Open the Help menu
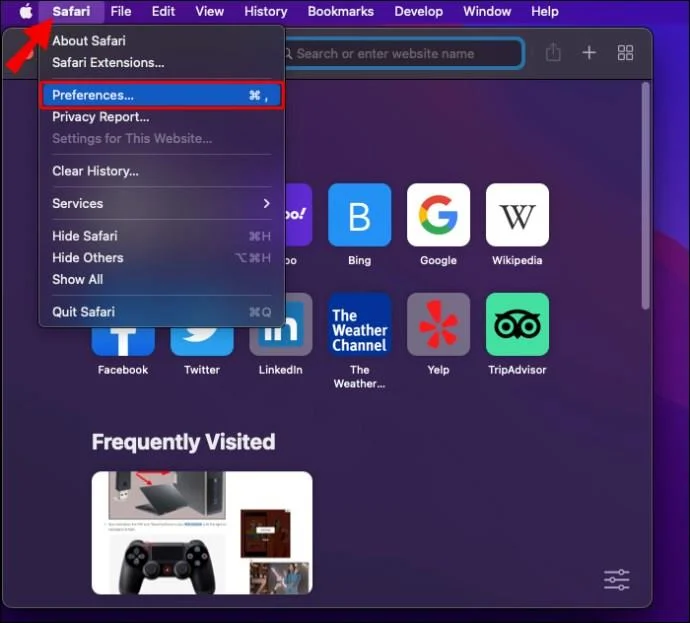 [545, 11]
